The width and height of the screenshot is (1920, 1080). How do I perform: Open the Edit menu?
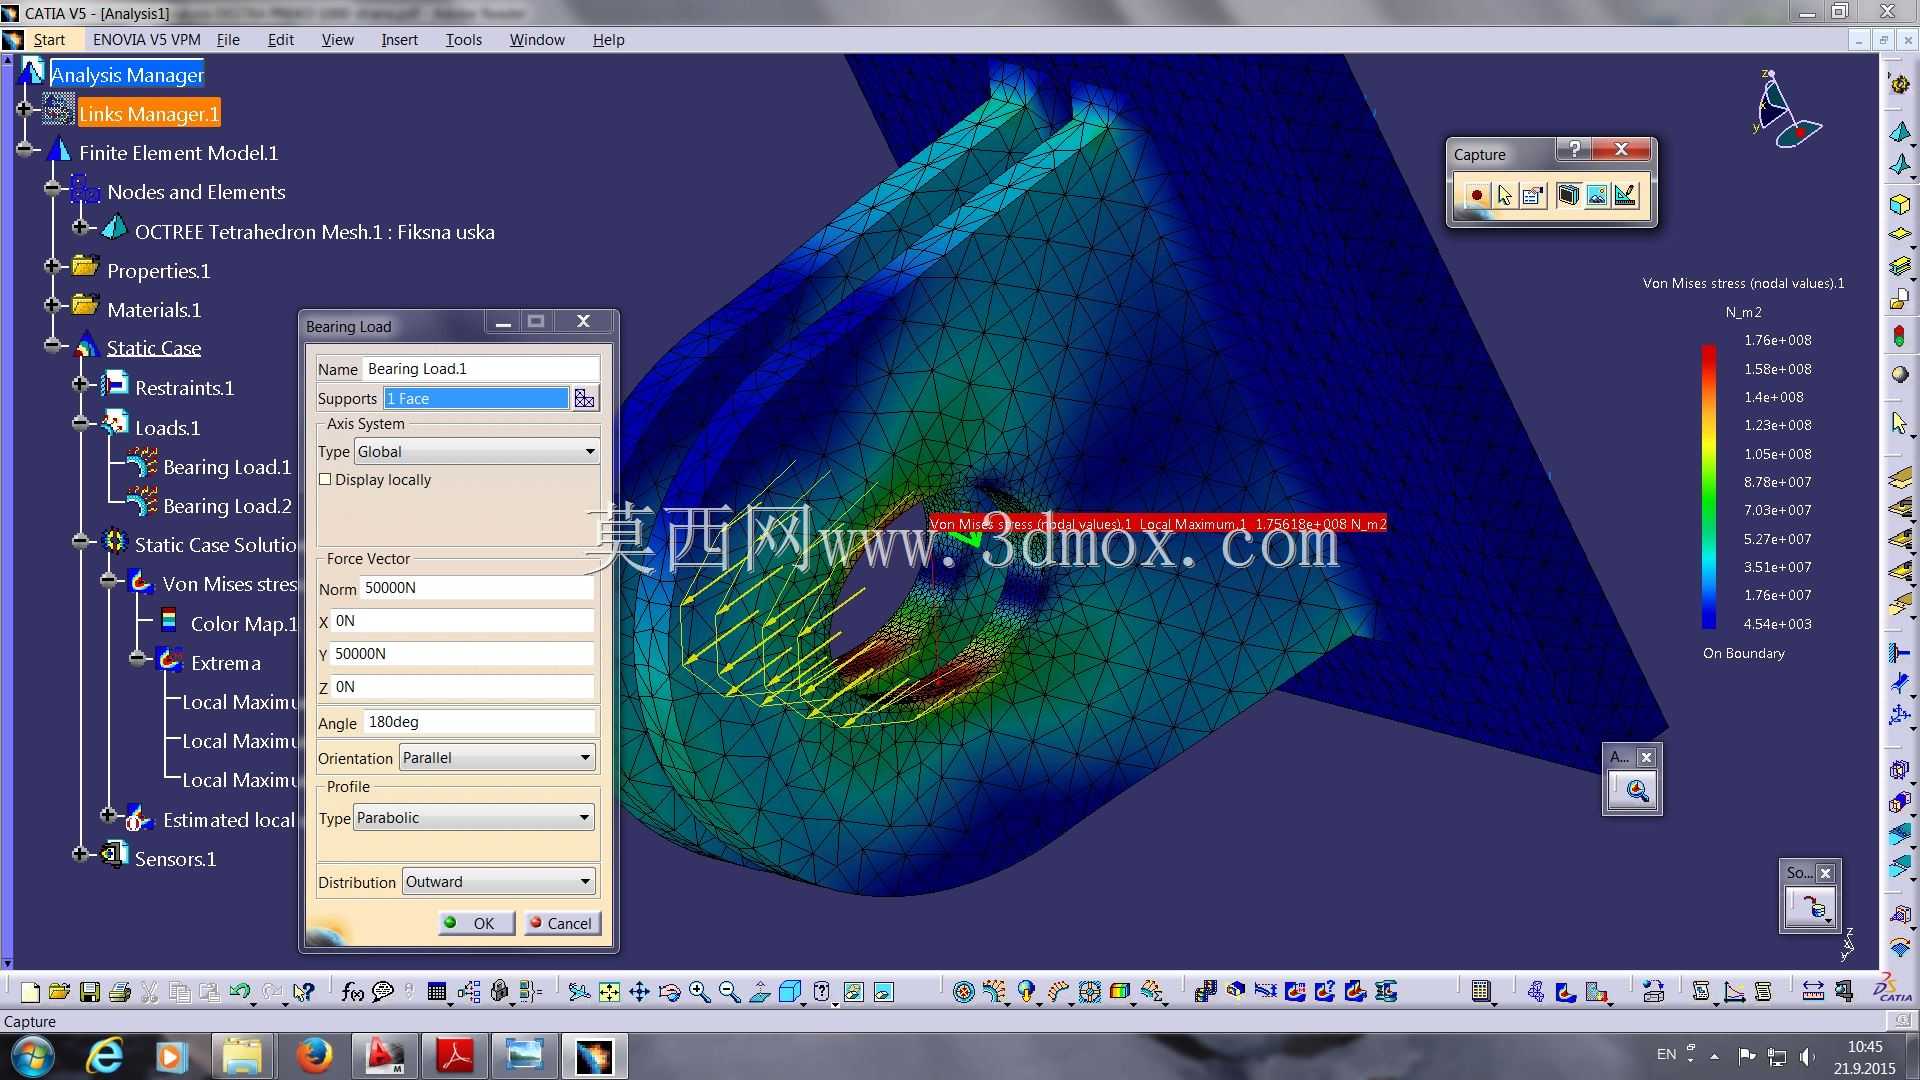[281, 40]
